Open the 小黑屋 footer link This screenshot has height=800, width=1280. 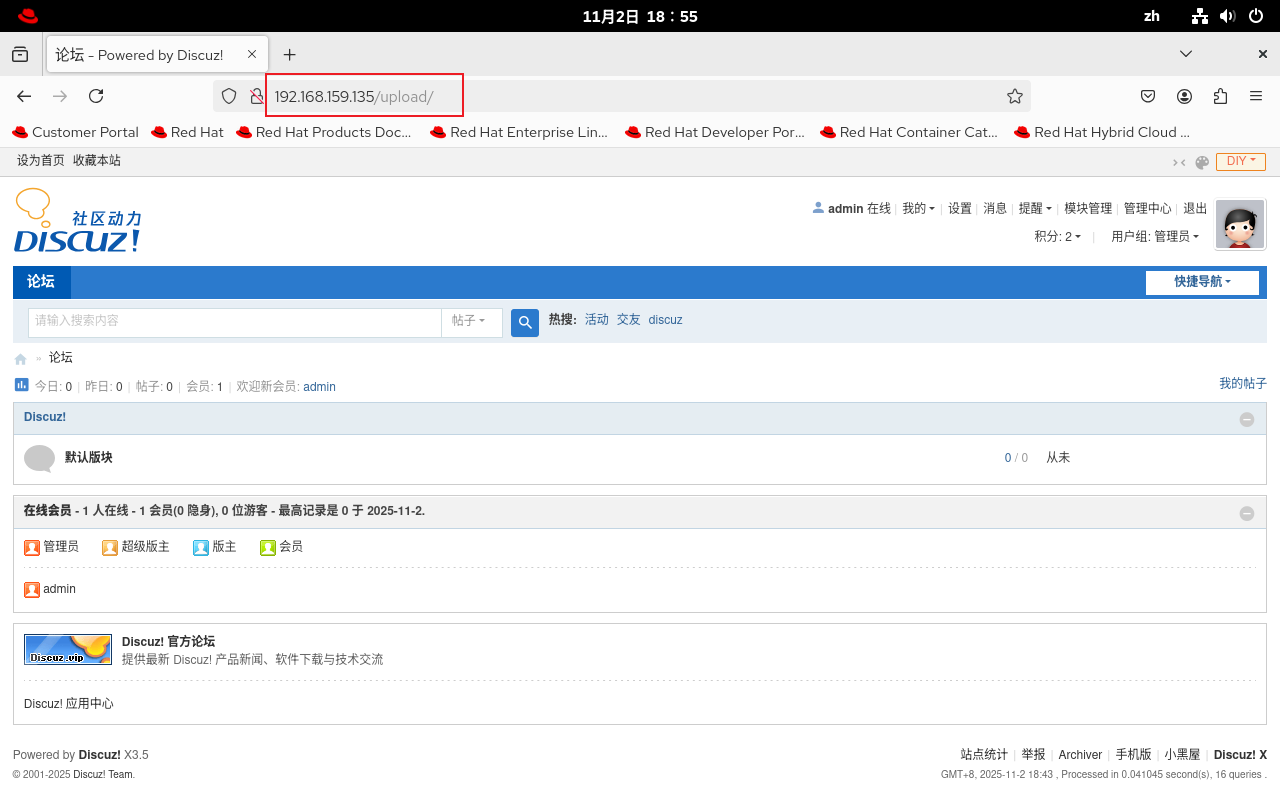click(x=1182, y=755)
